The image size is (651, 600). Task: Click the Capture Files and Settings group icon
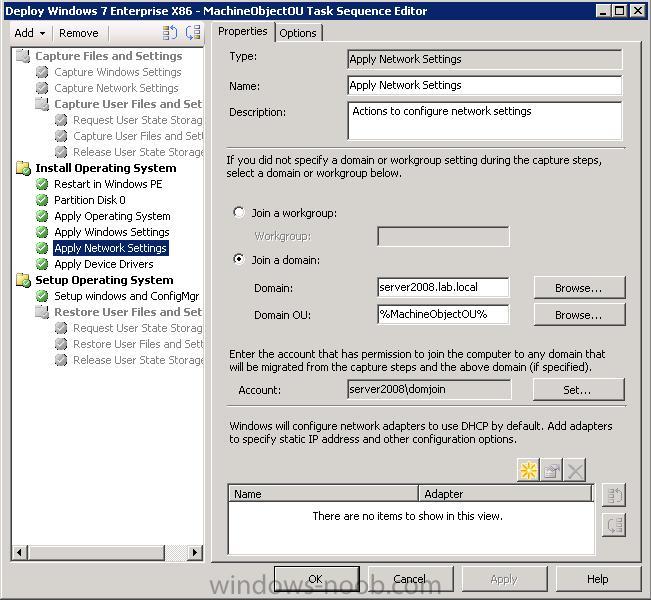pyautogui.click(x=23, y=56)
